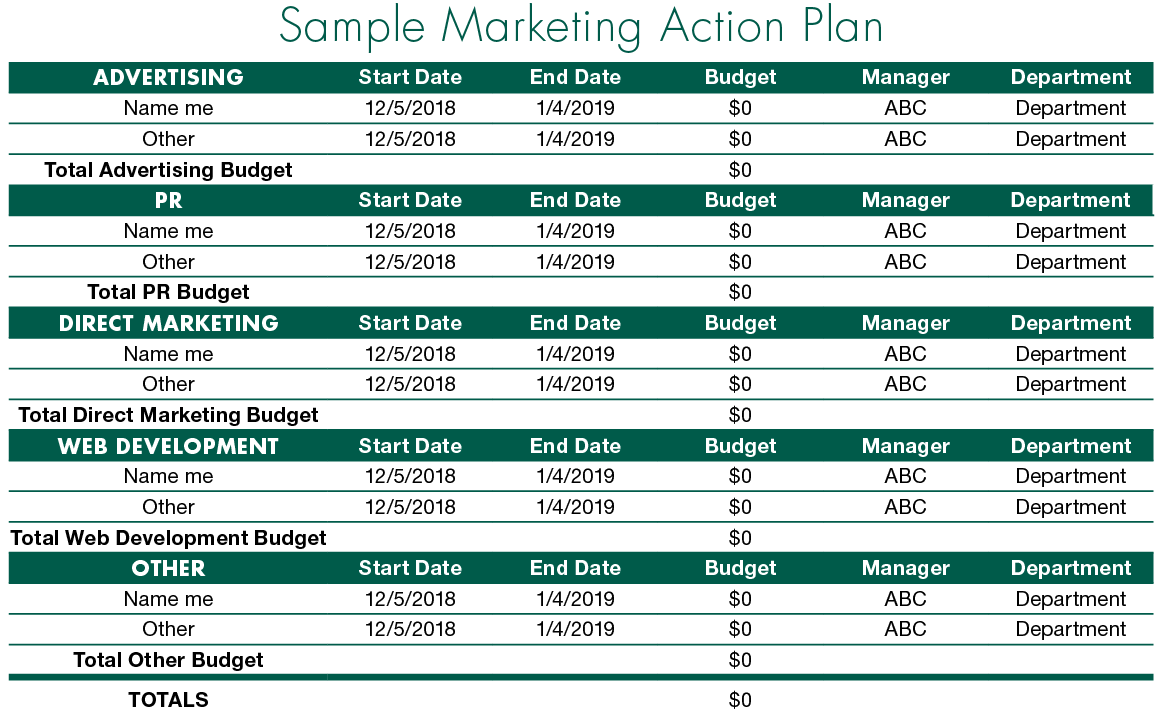This screenshot has height=719, width=1164.
Task: Click Total PR Budget amount cell
Action: pos(740,292)
